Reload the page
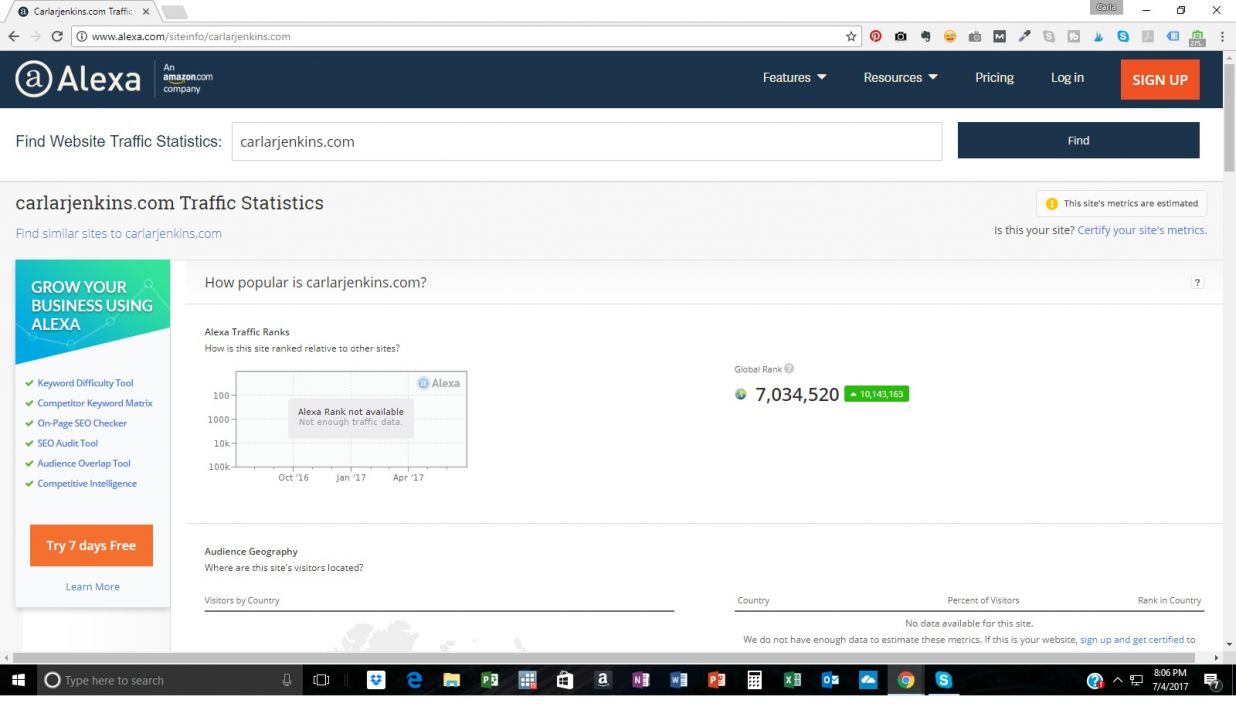The width and height of the screenshot is (1236, 717). point(57,36)
